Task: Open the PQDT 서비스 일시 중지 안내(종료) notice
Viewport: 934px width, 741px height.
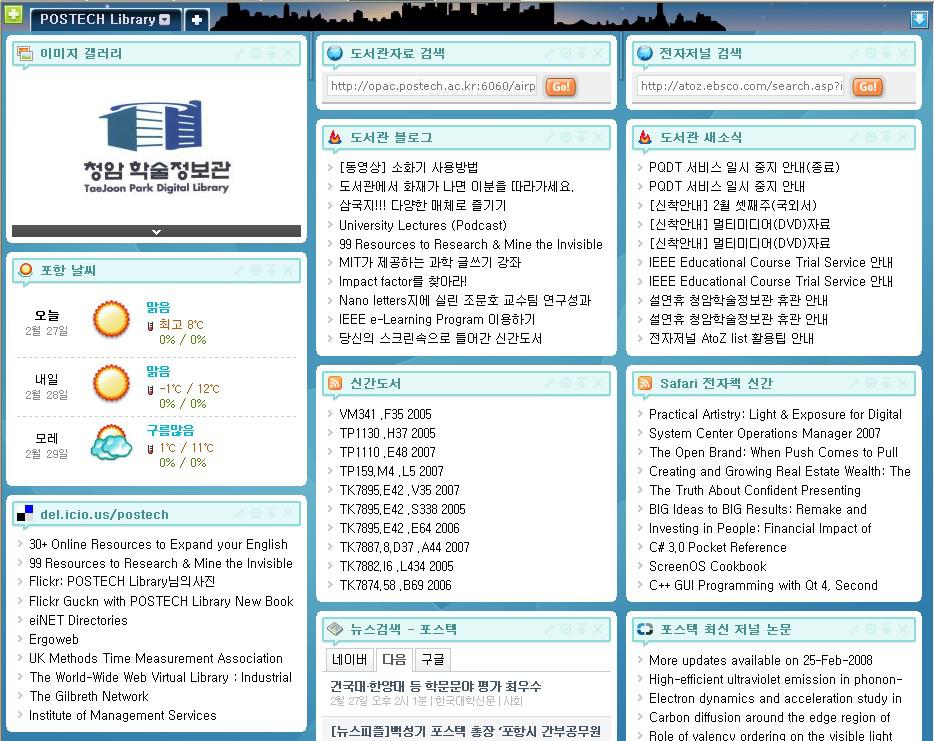Action: tap(744, 167)
